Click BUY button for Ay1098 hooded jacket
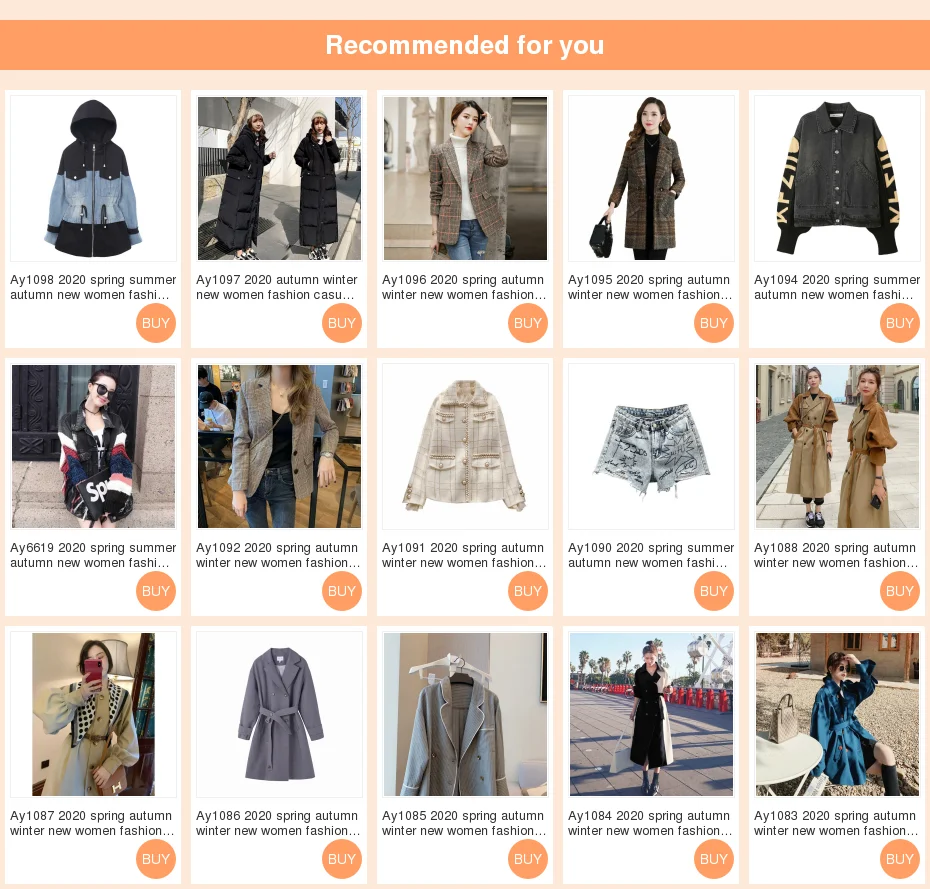Viewport: 930px width, 889px height. [156, 323]
